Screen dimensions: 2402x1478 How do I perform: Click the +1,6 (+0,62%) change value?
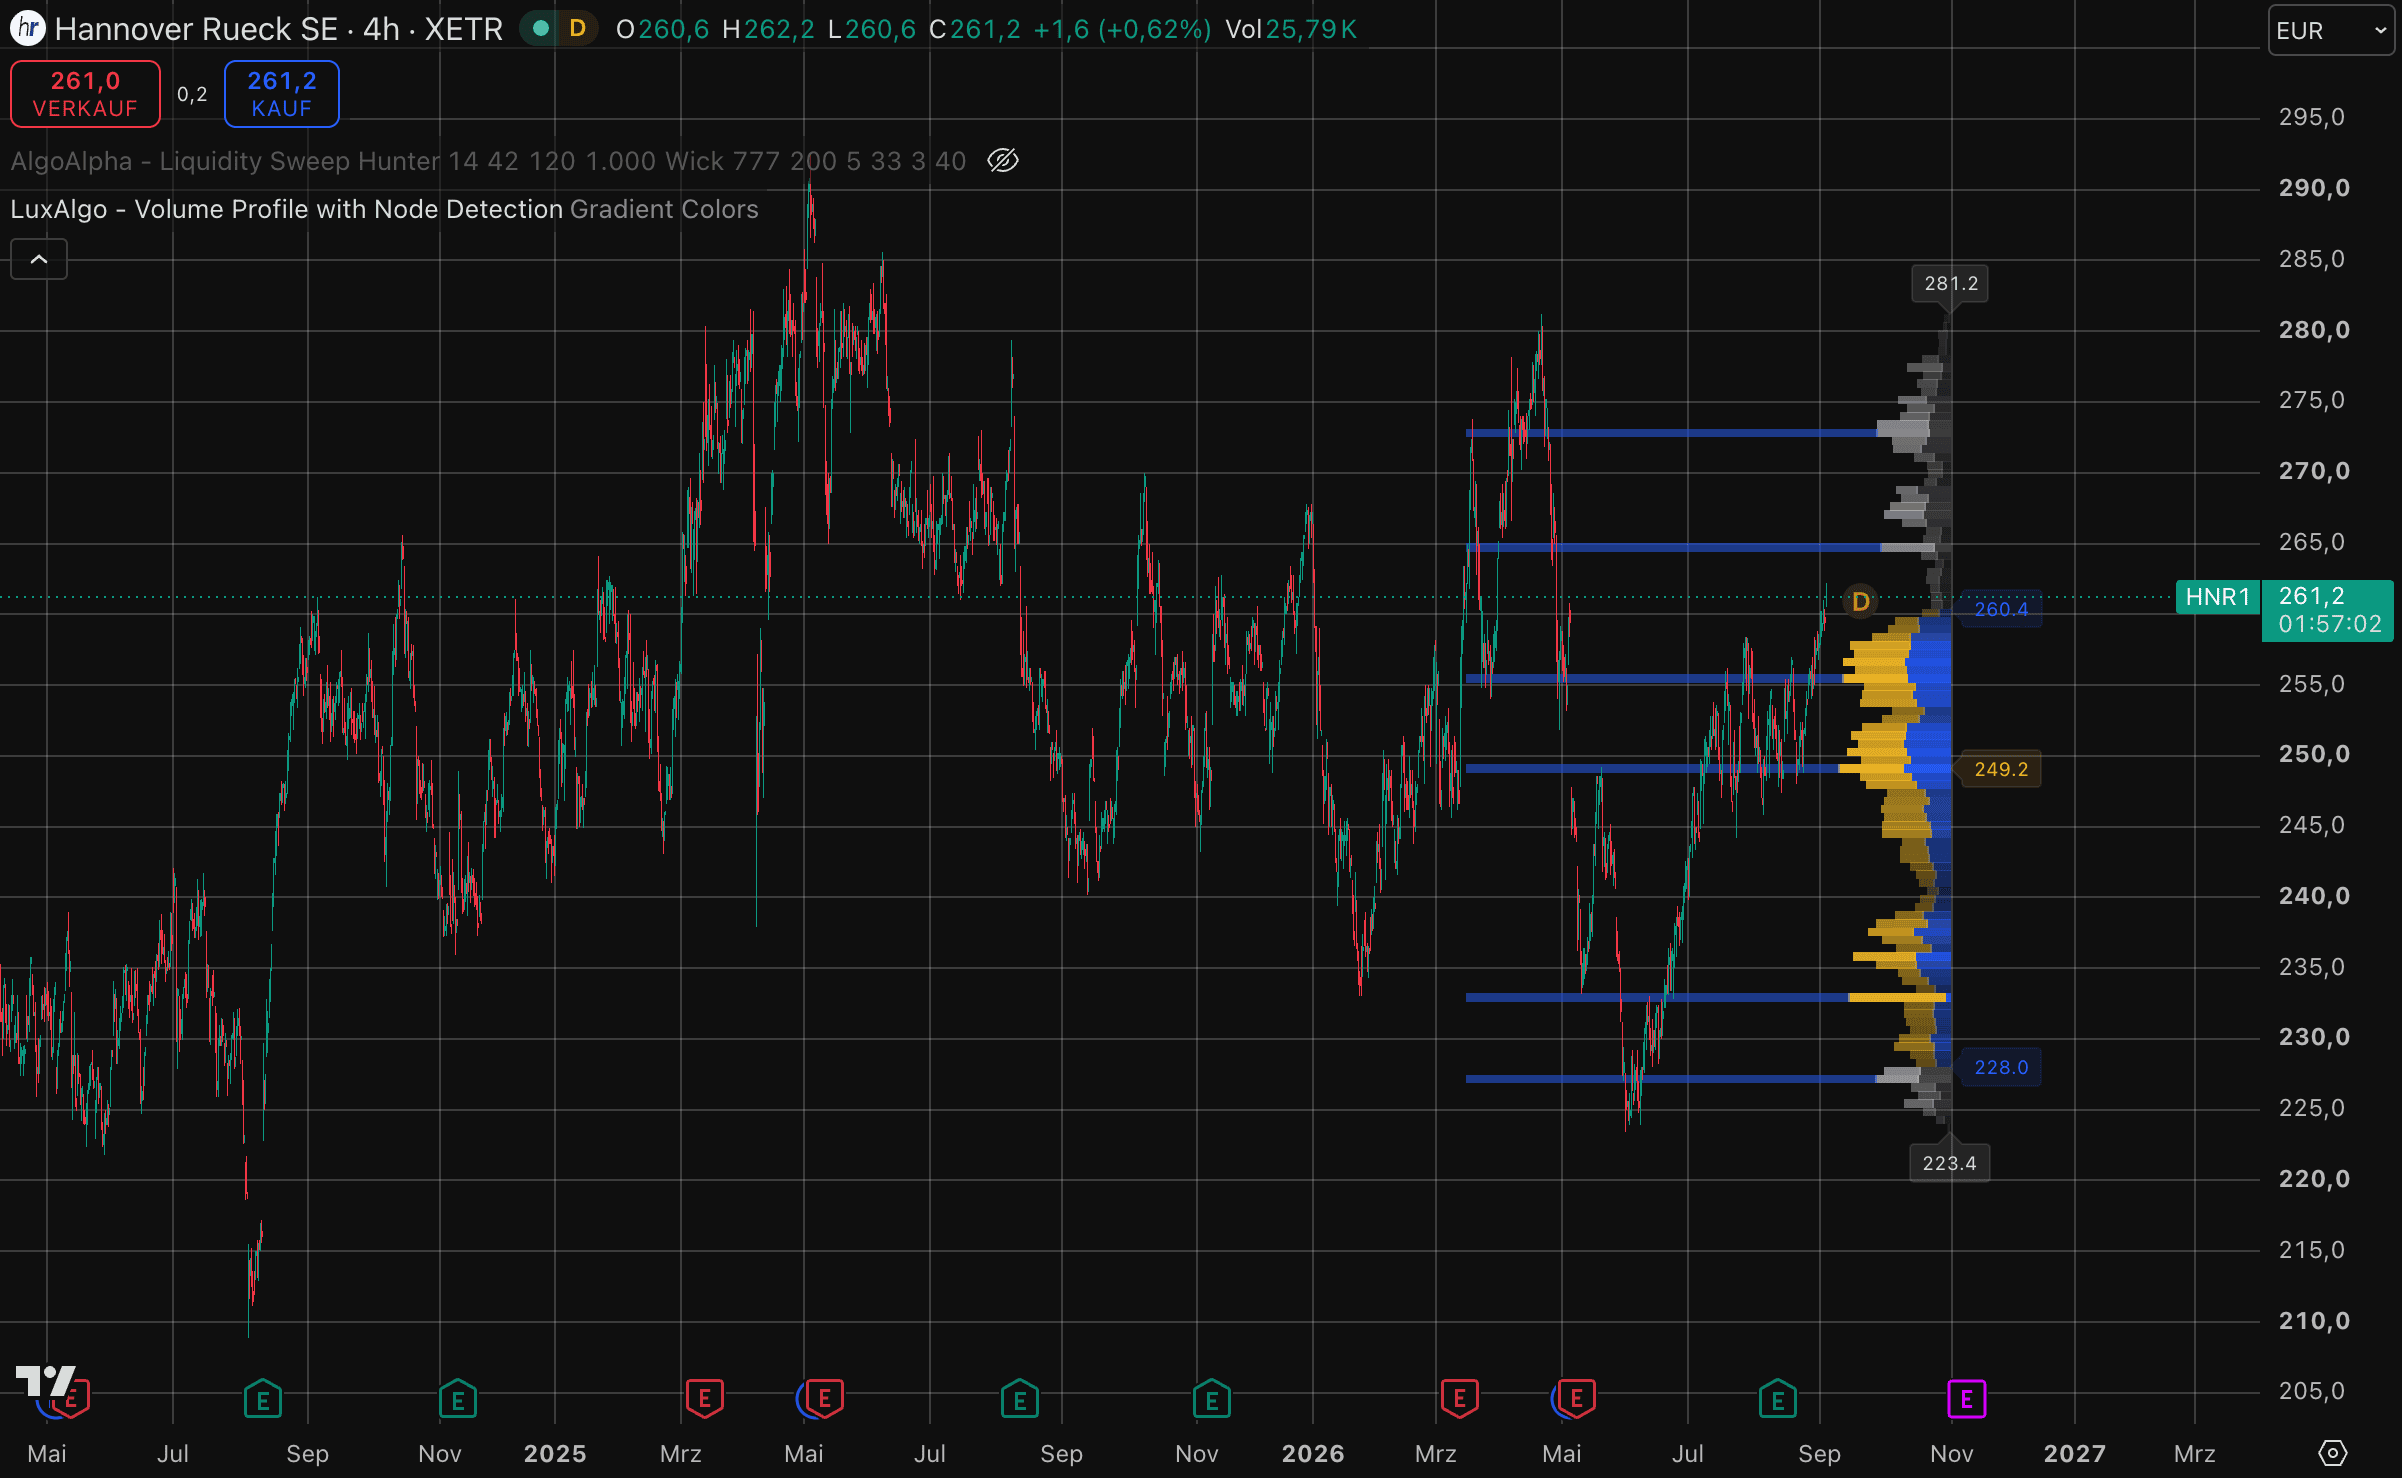[1122, 29]
